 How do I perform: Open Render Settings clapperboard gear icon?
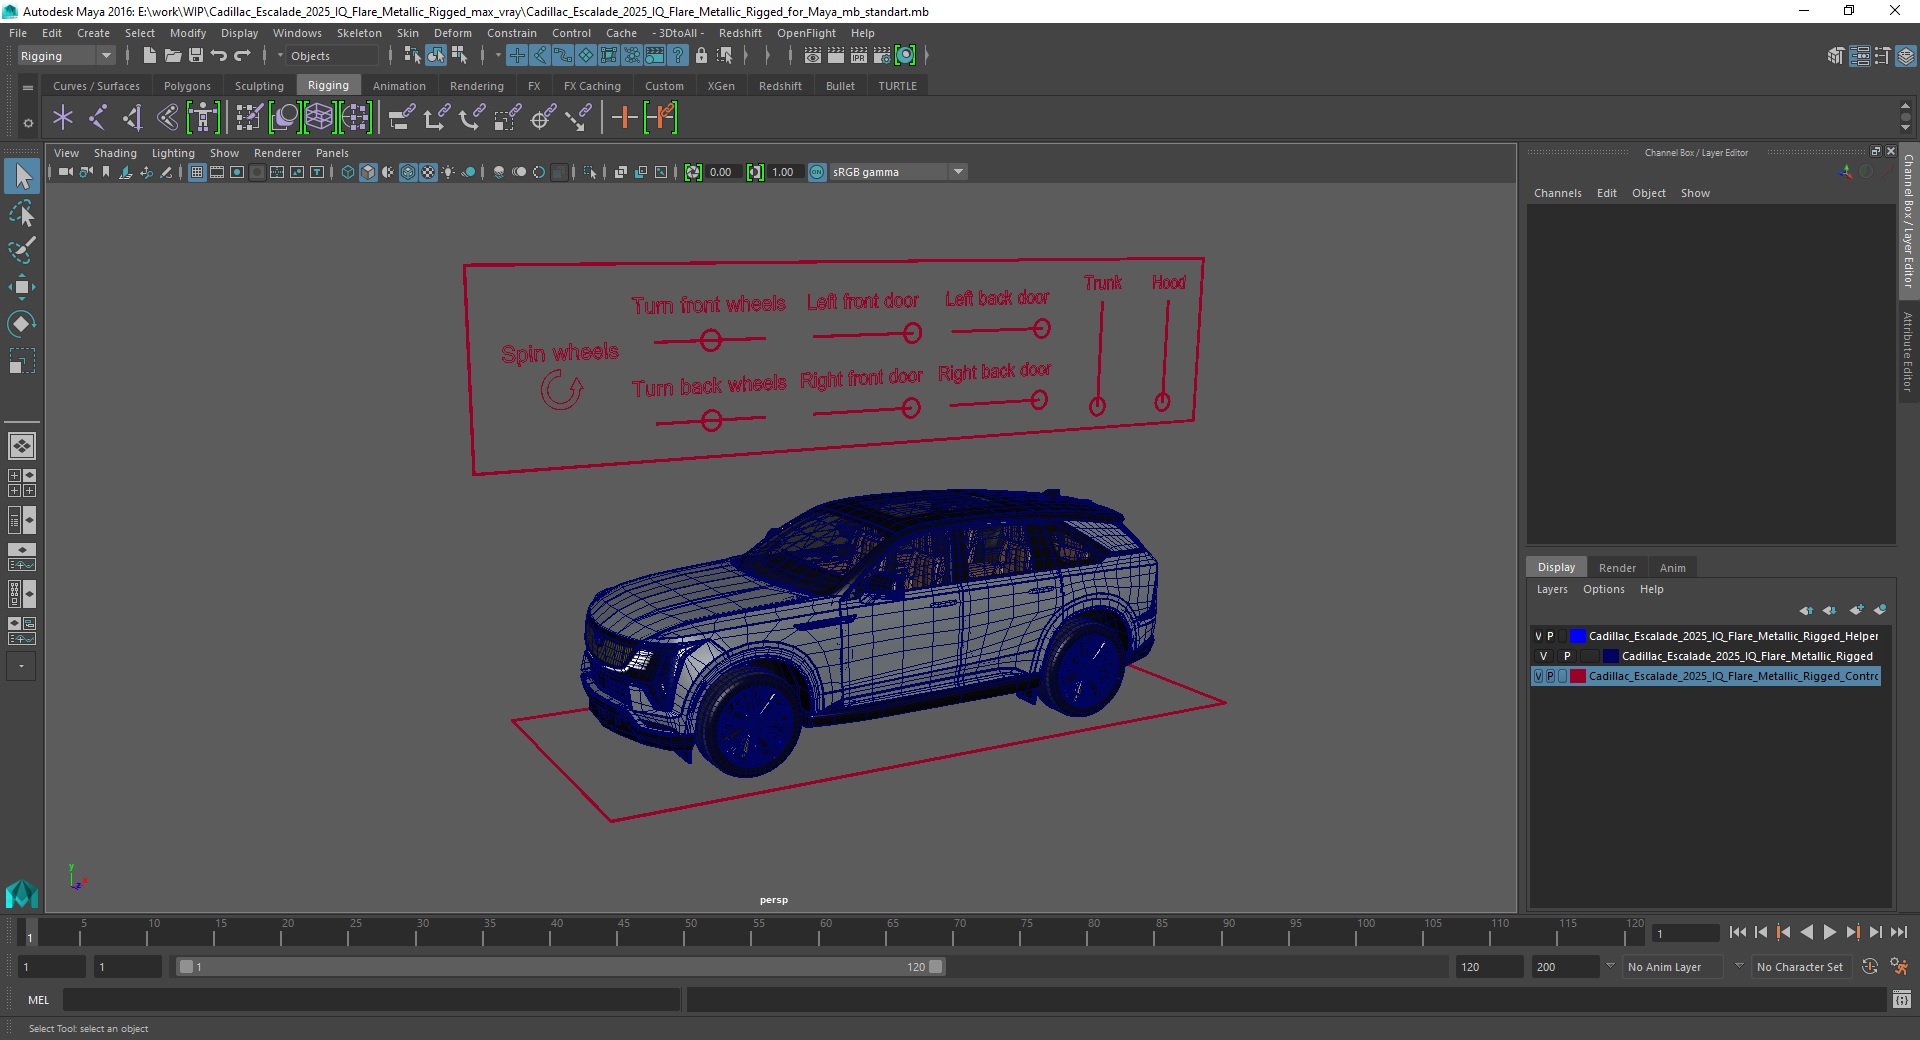click(882, 56)
